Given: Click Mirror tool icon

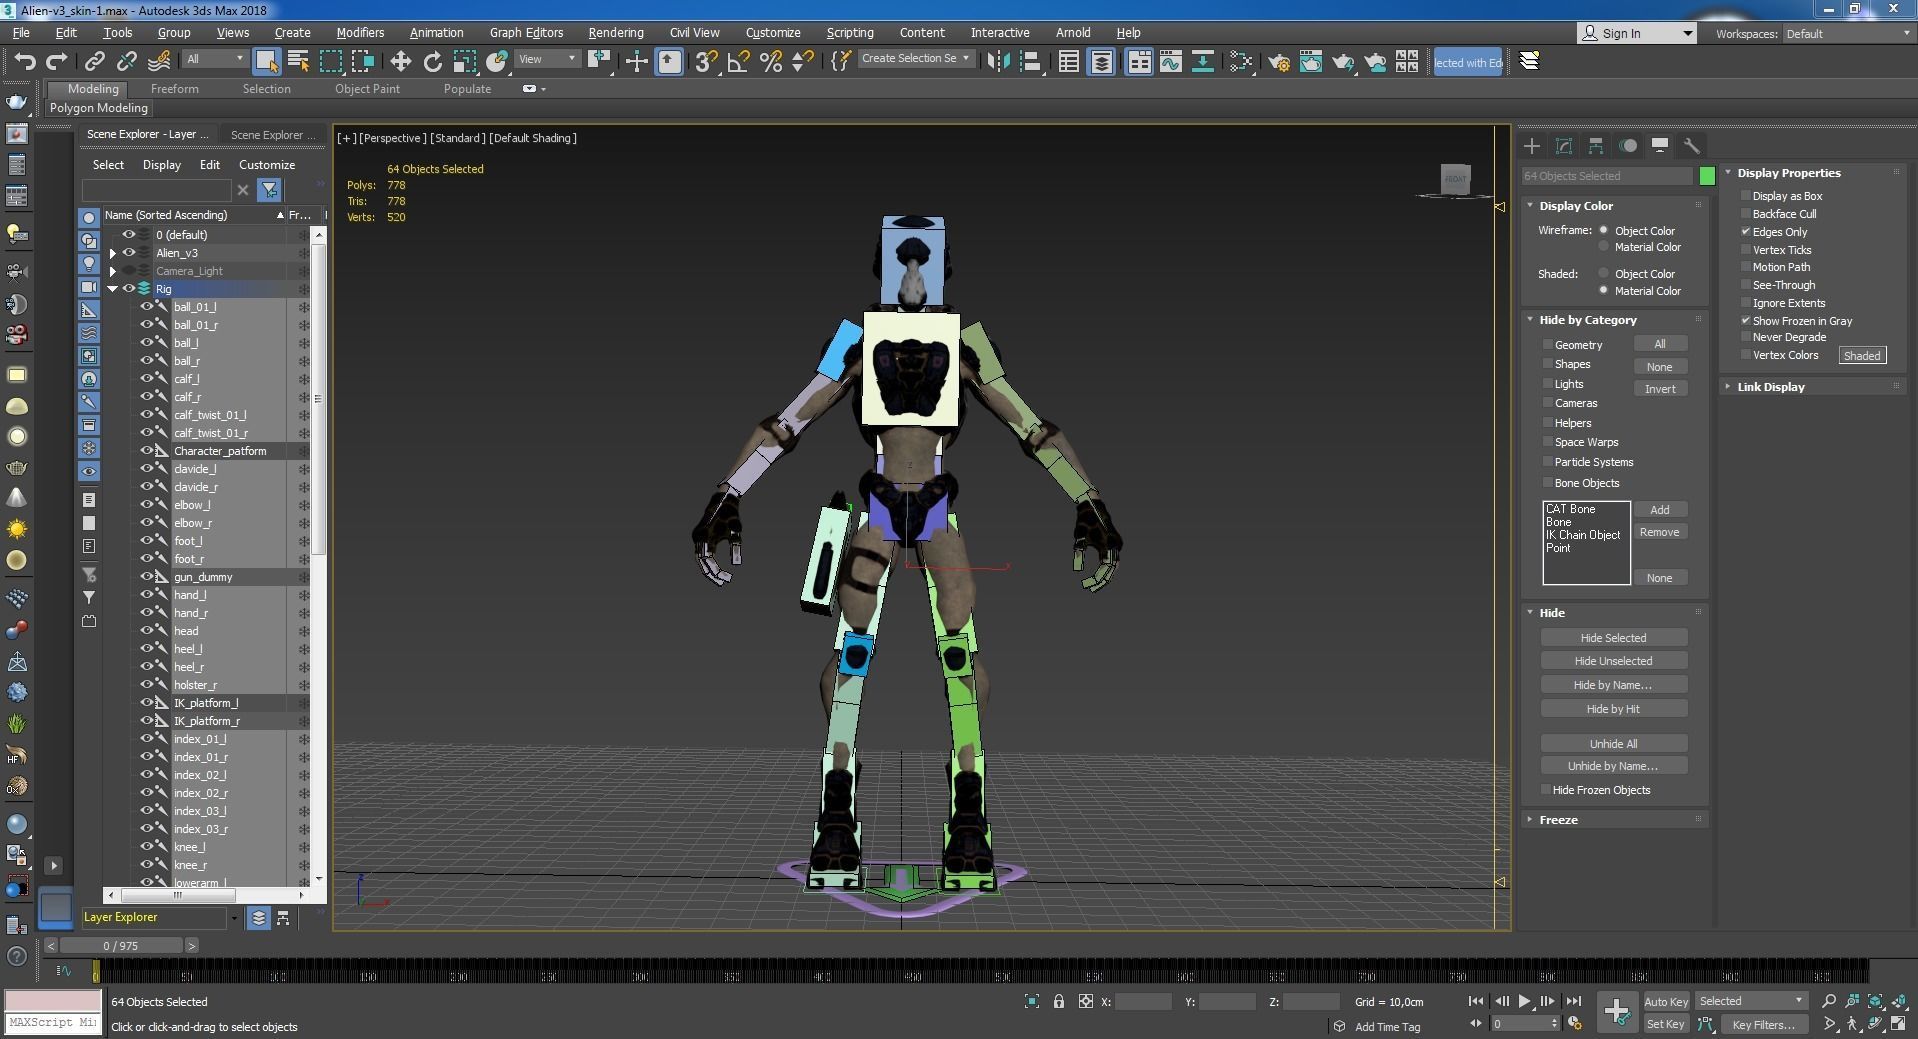Looking at the screenshot, I should tap(998, 61).
